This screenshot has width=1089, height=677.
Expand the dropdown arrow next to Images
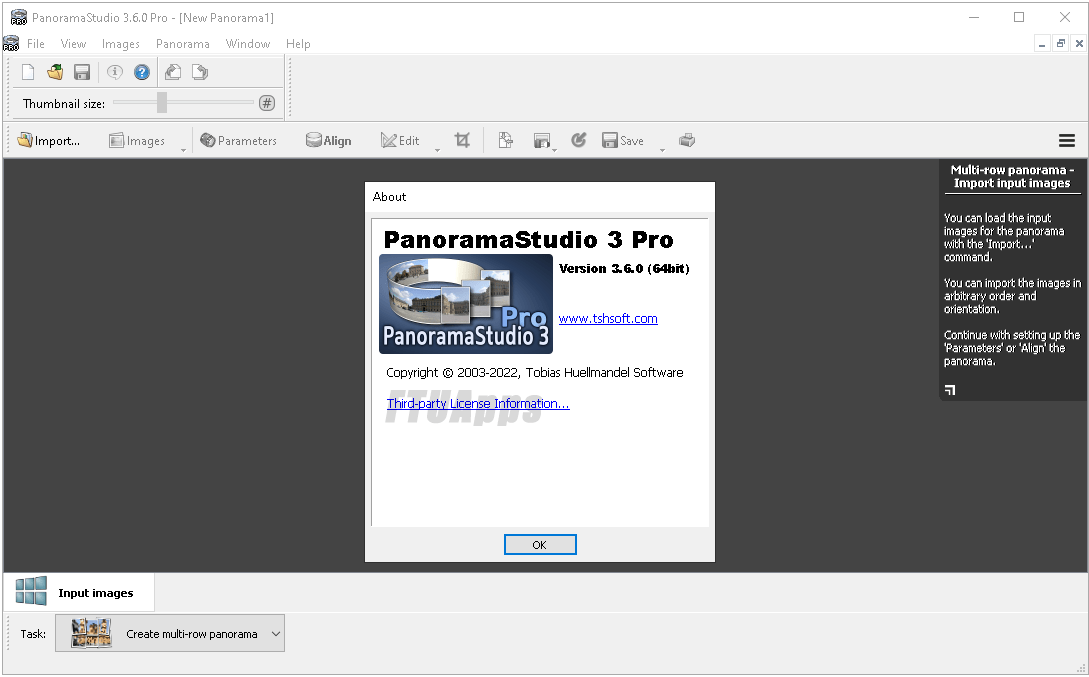click(183, 149)
